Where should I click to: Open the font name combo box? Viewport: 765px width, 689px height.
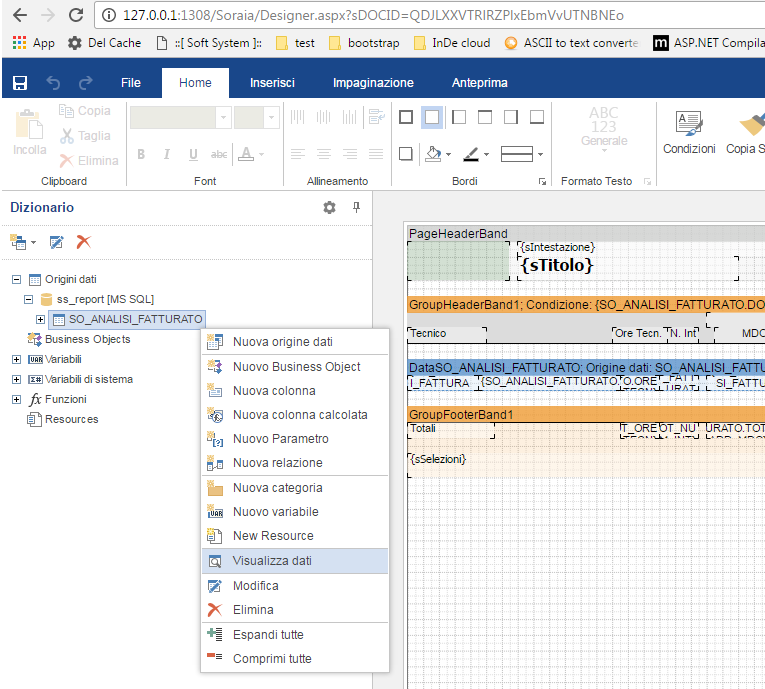click(181, 118)
